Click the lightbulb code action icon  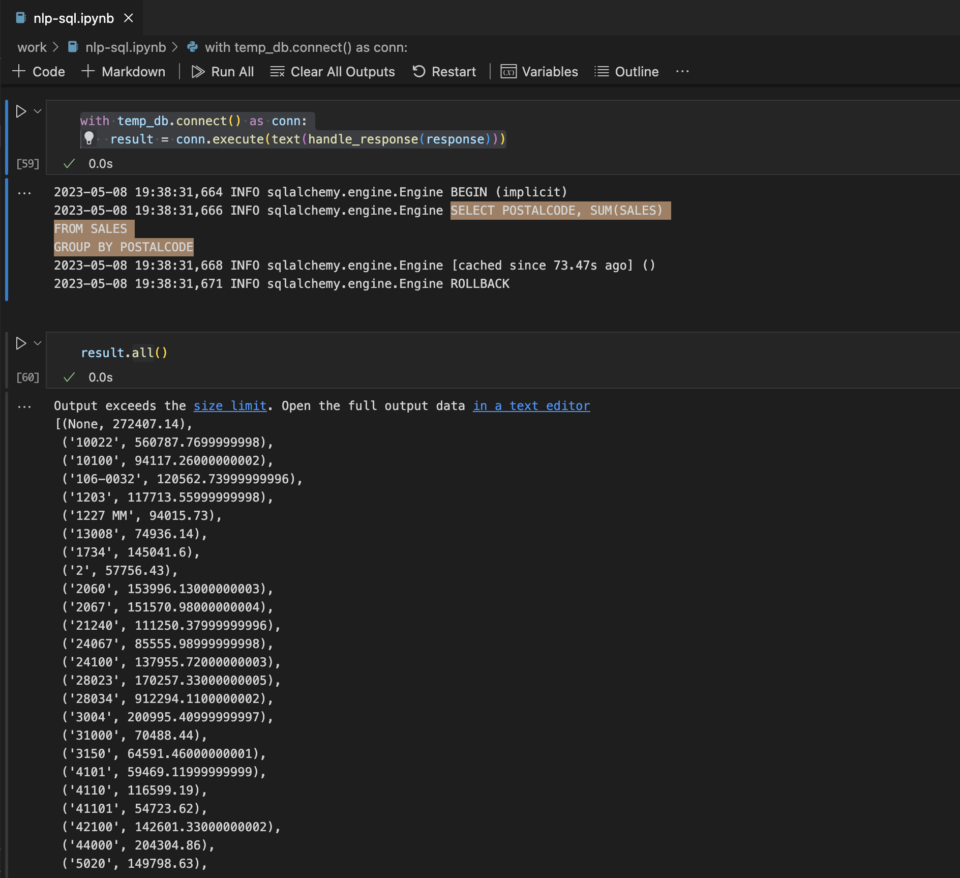89,138
